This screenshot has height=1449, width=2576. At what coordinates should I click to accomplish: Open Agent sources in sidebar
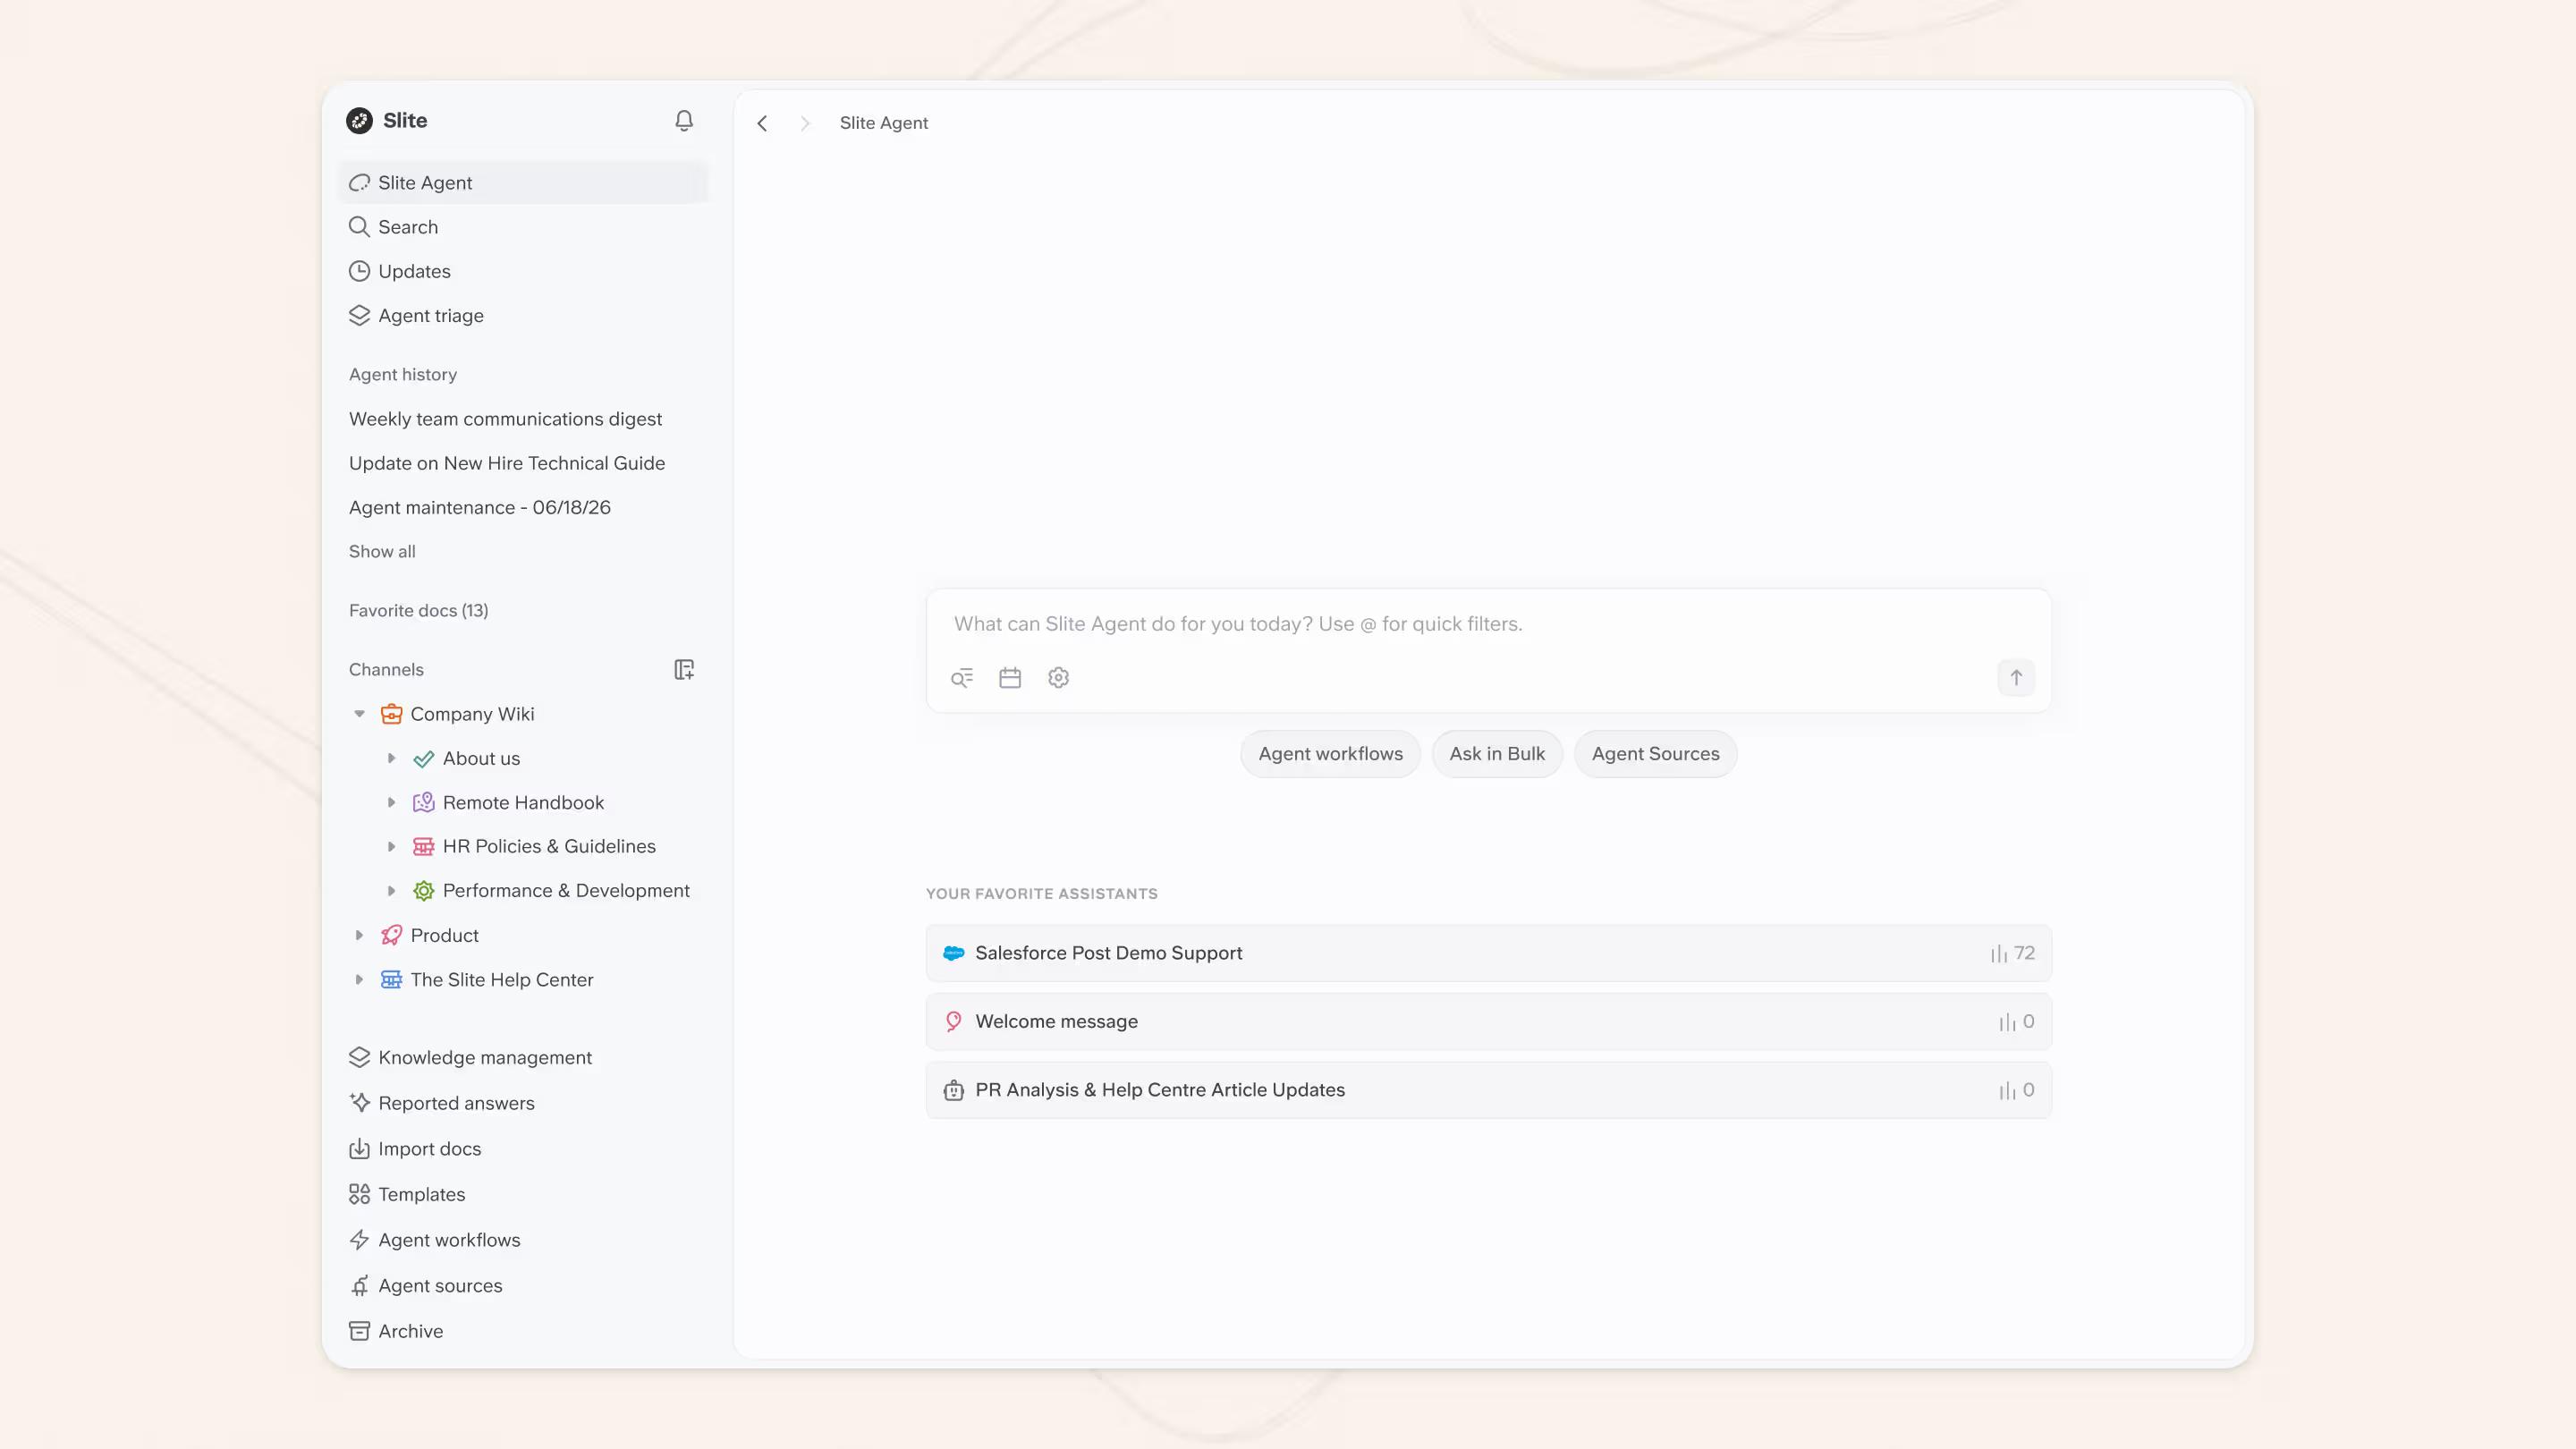pos(524,1285)
